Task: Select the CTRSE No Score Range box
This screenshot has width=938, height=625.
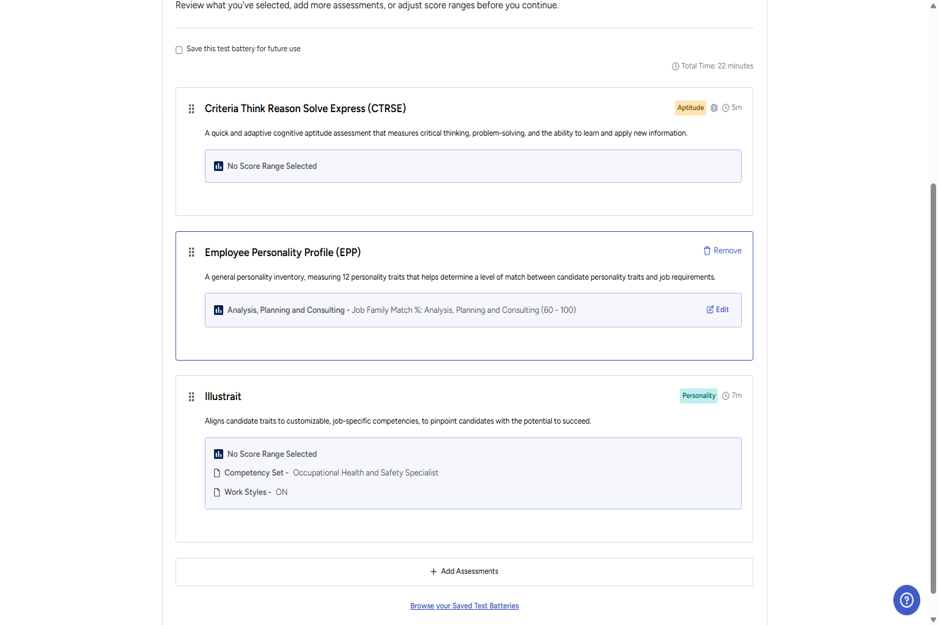Action: pos(473,166)
